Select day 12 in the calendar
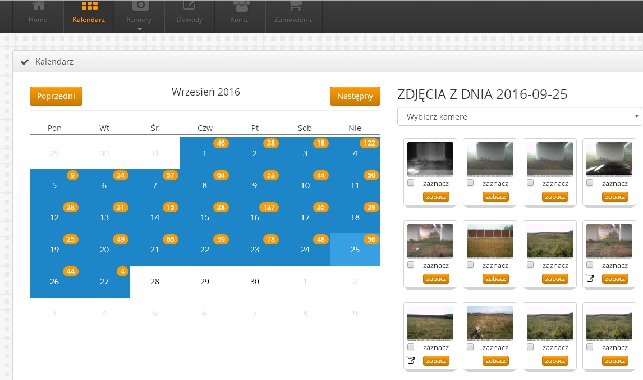Screen dimensions: 643x380 pos(54,217)
